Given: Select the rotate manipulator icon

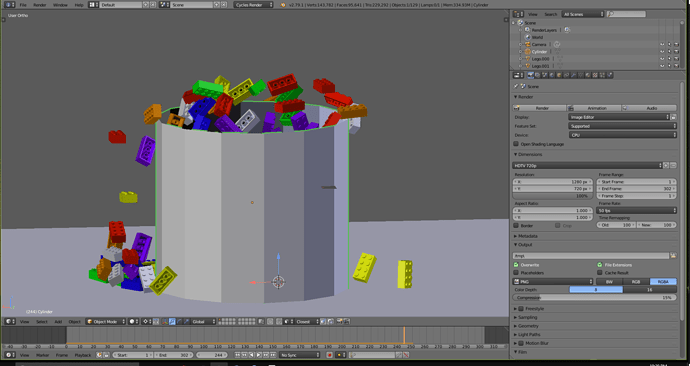Looking at the screenshot, I should point(179,322).
